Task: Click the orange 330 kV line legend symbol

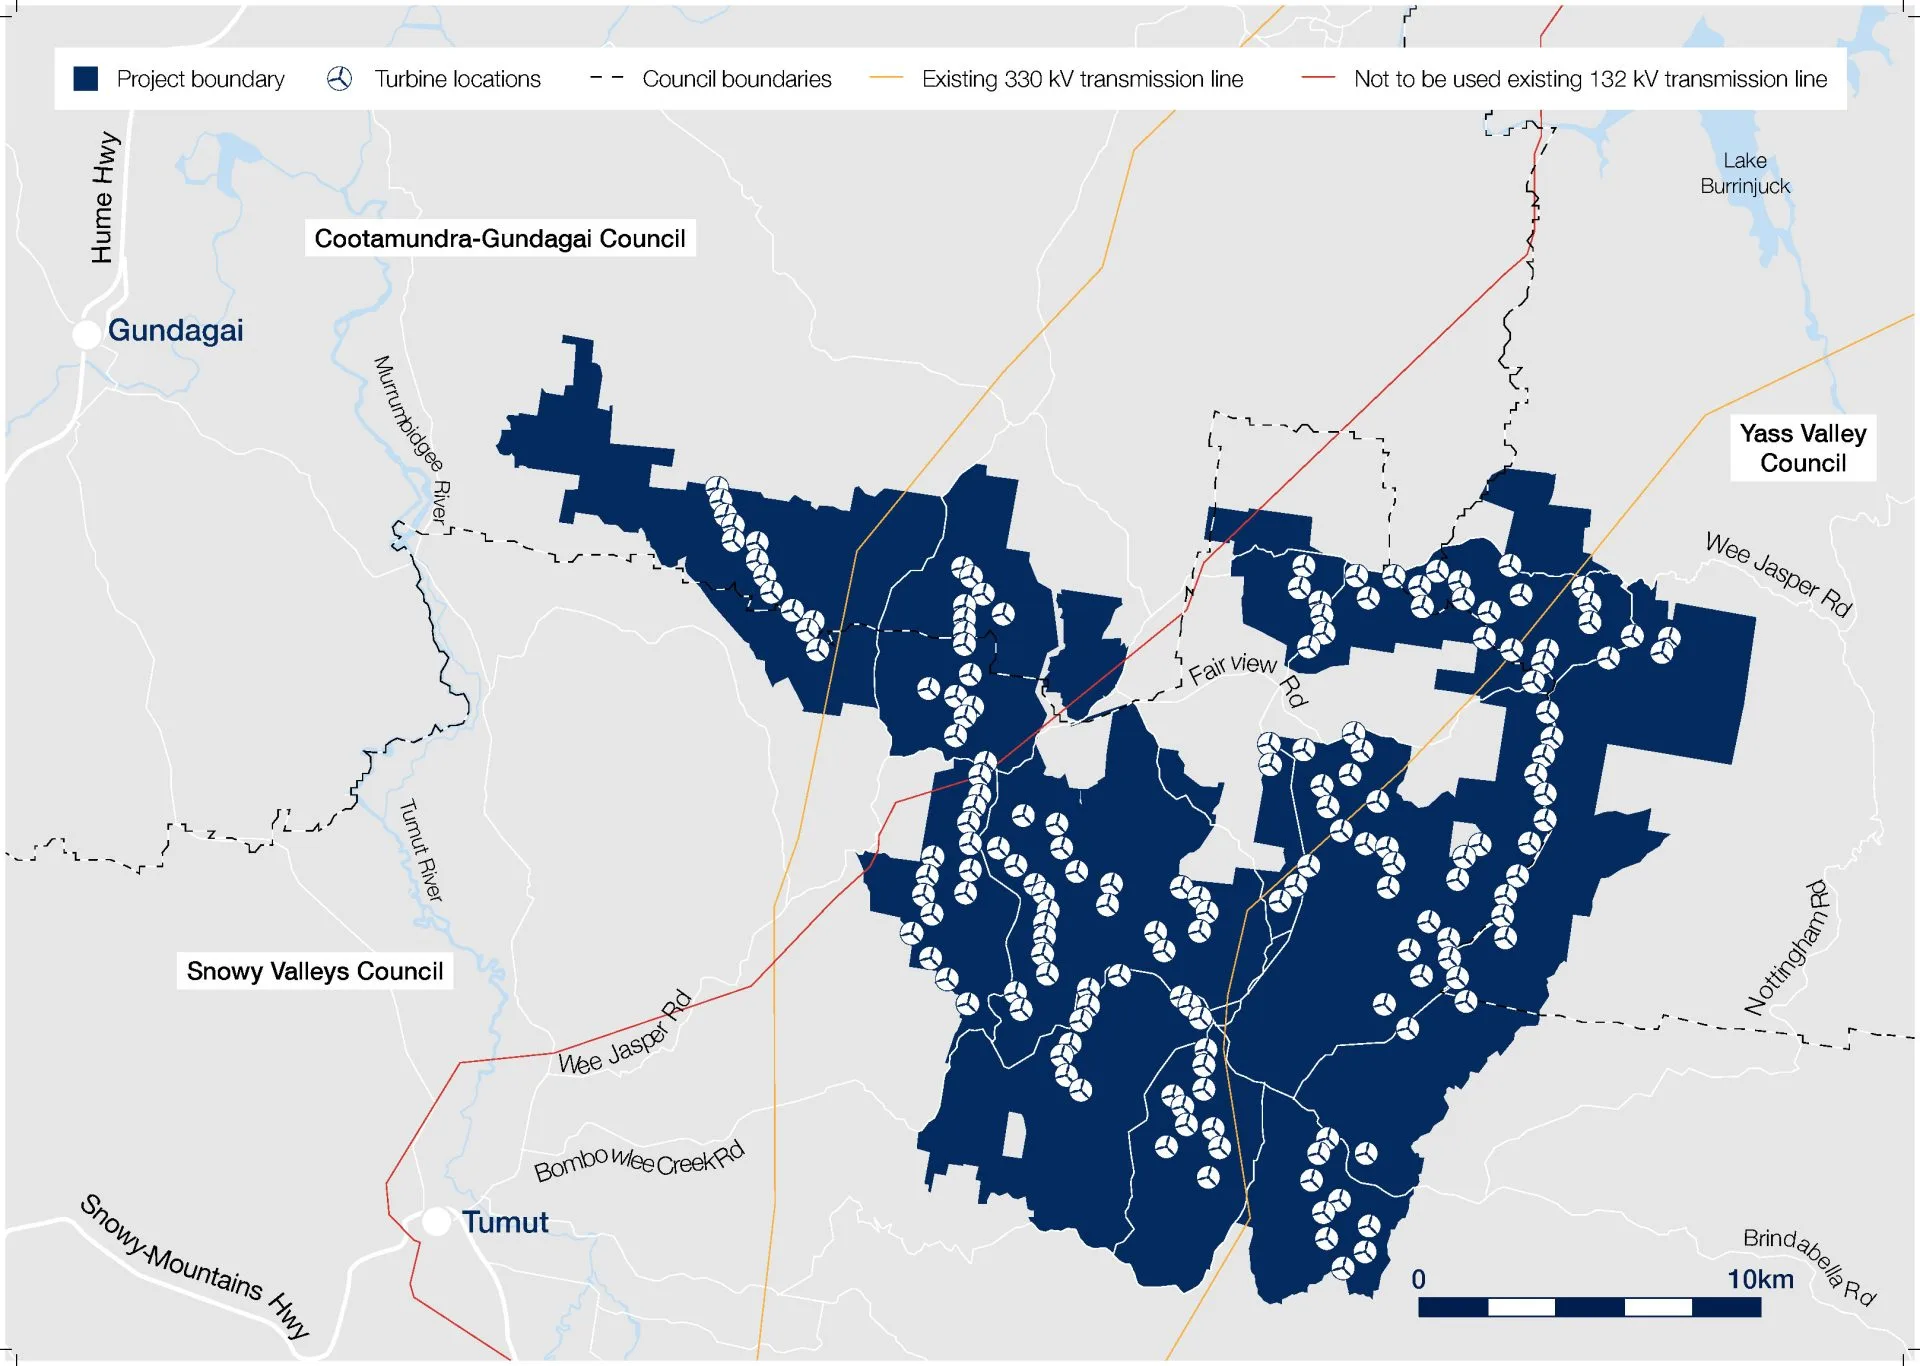Action: (x=886, y=78)
